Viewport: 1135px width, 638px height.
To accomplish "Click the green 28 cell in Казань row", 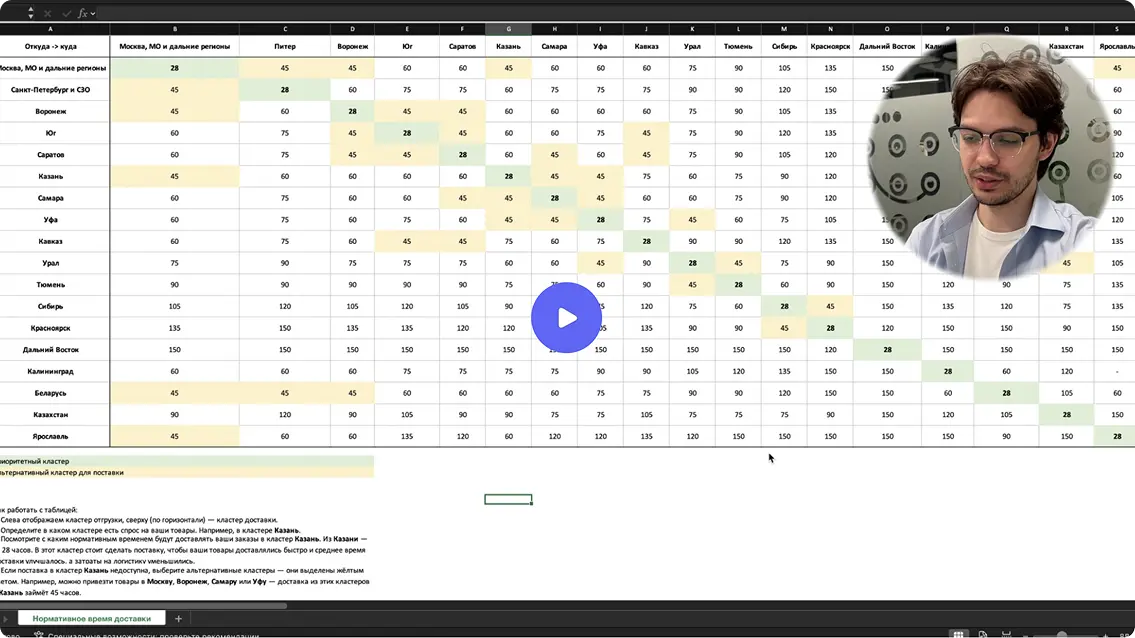I will click(508, 176).
